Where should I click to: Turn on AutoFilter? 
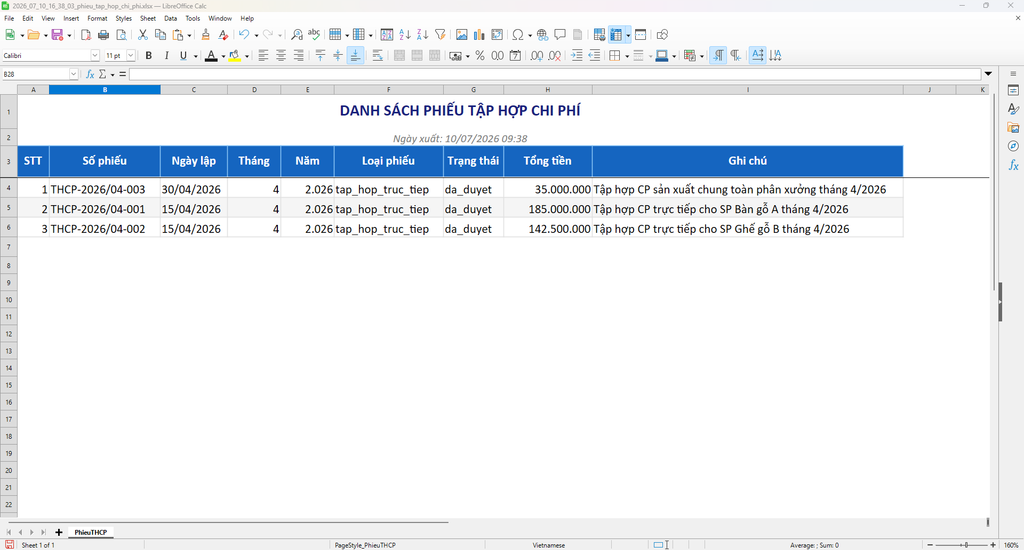440,35
